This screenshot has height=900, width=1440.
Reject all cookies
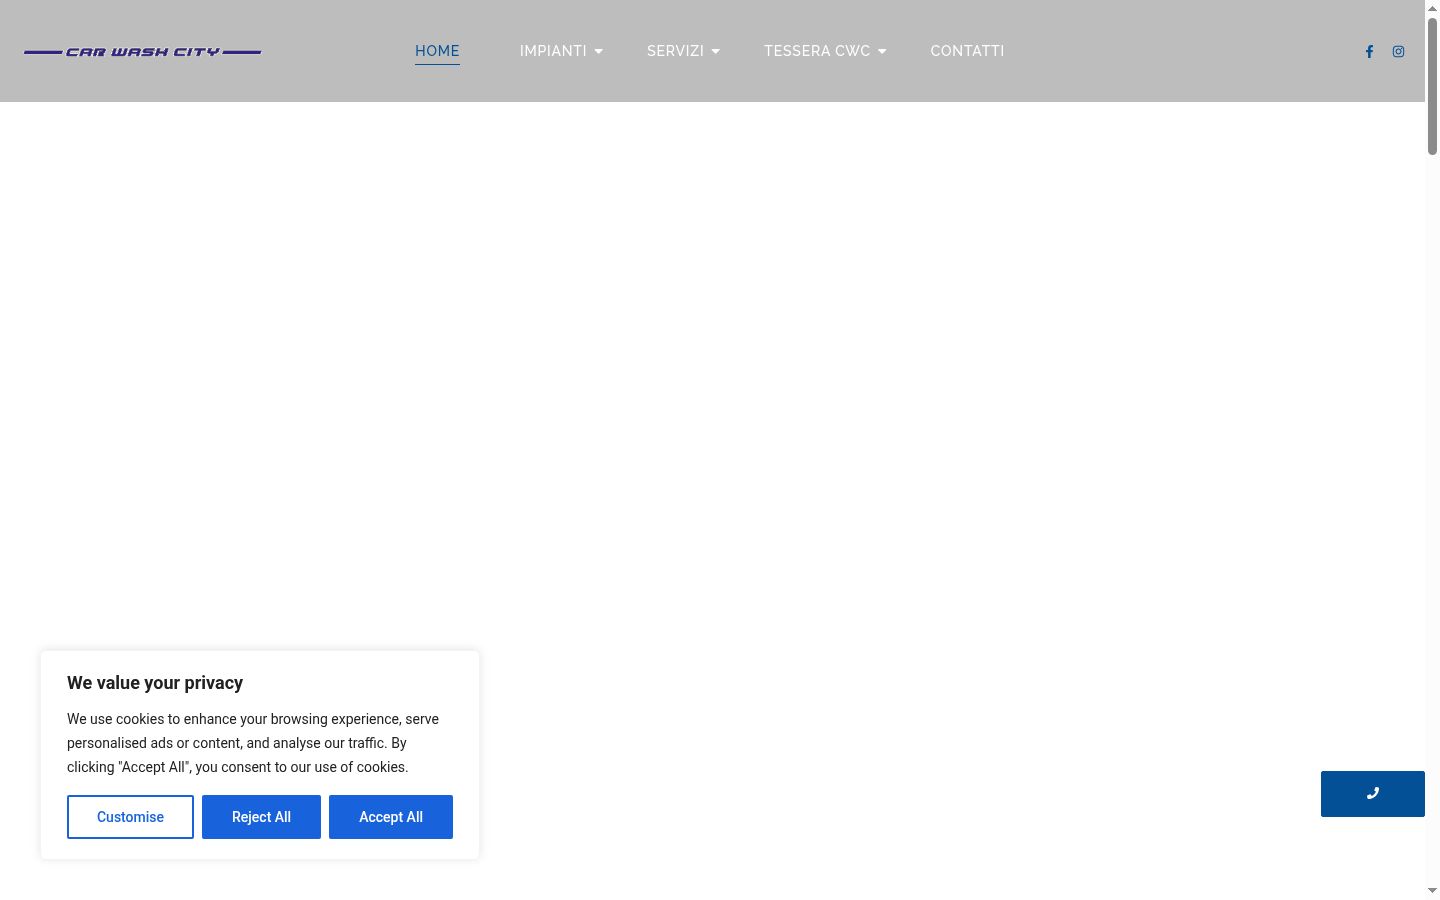click(x=261, y=817)
